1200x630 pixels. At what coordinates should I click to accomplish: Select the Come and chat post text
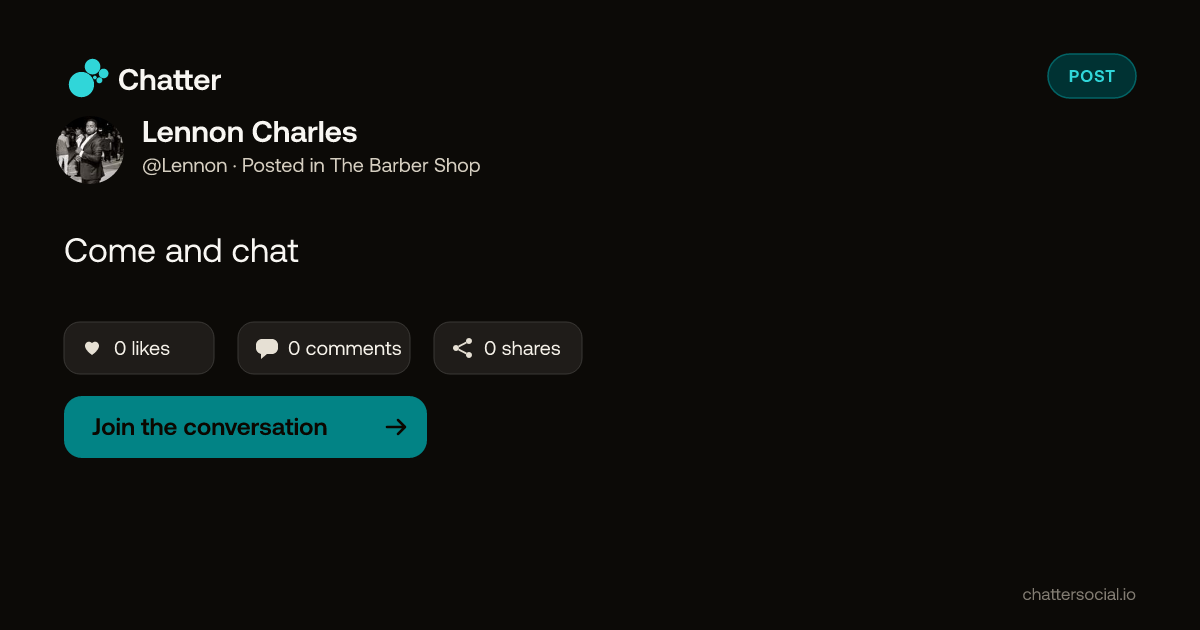point(181,250)
